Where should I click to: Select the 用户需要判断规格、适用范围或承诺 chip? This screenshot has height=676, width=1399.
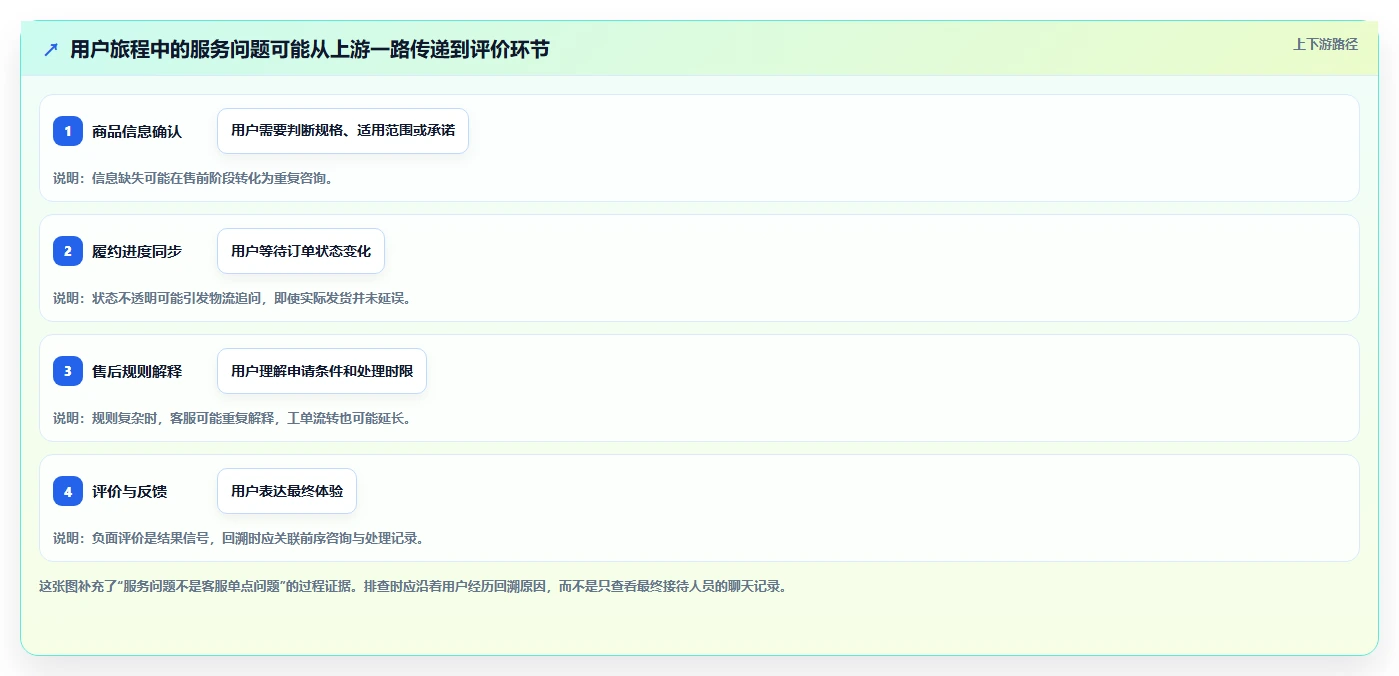[343, 131]
